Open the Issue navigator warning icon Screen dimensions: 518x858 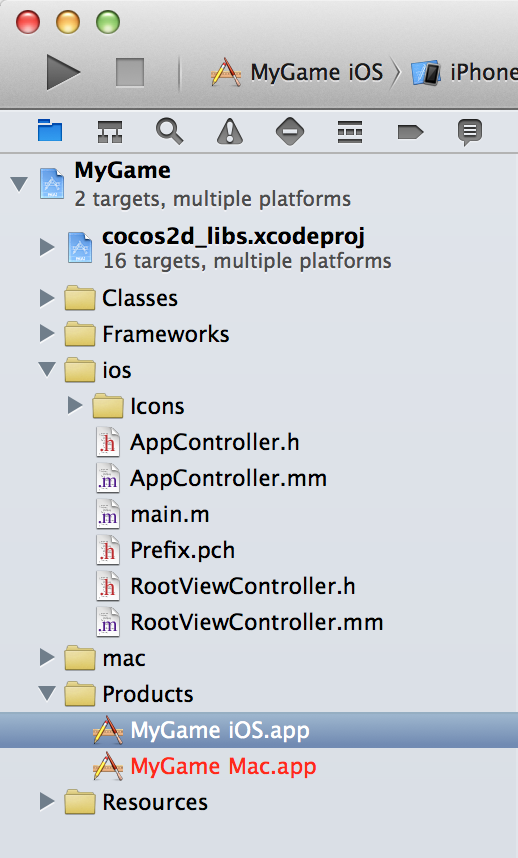[230, 132]
